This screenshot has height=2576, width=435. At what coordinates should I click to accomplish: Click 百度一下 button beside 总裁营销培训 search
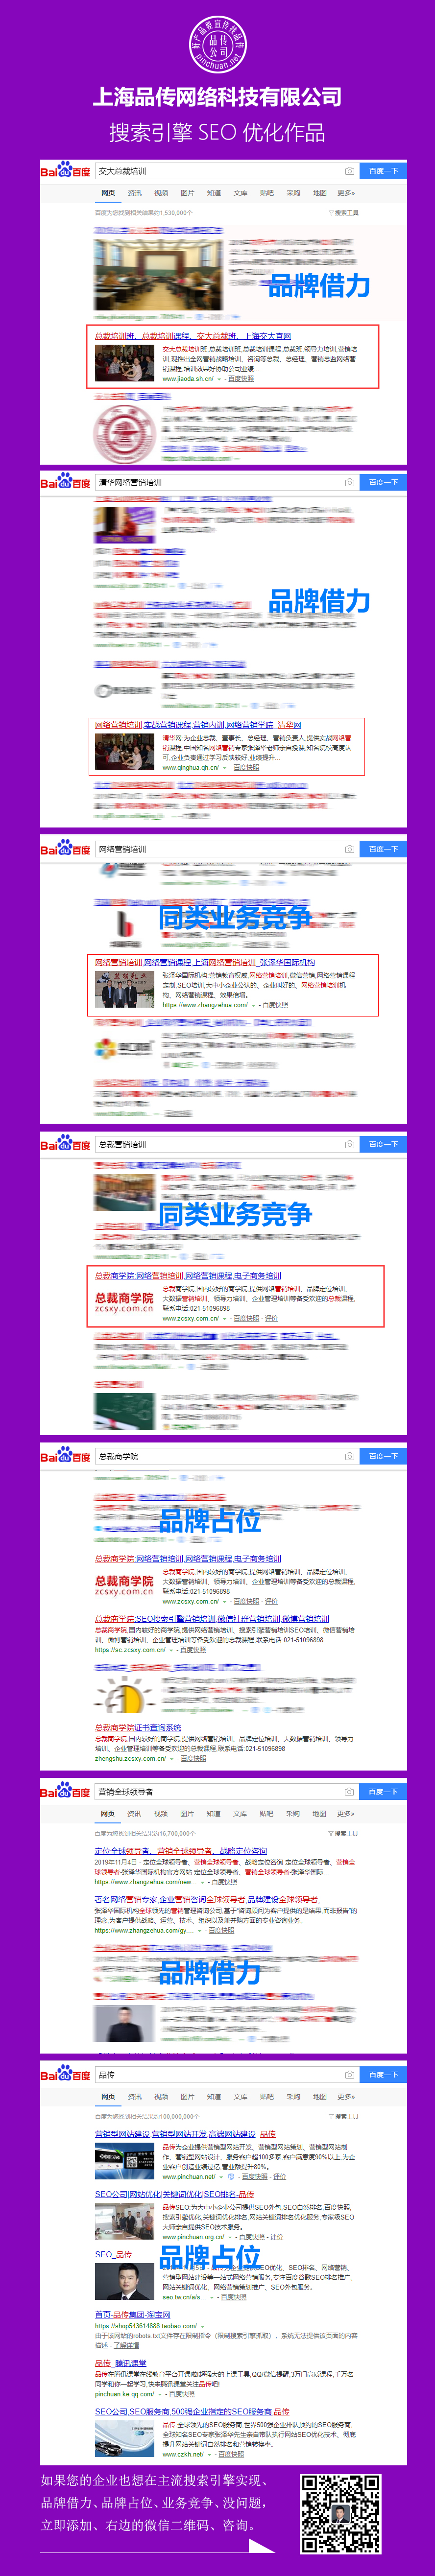pos(383,1144)
